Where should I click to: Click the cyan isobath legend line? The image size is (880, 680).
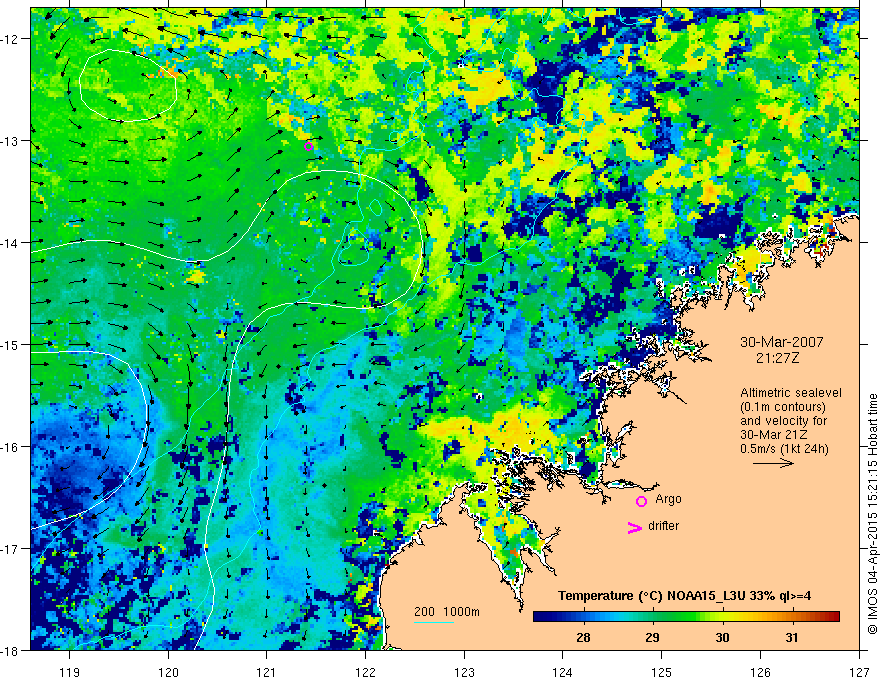(434, 622)
